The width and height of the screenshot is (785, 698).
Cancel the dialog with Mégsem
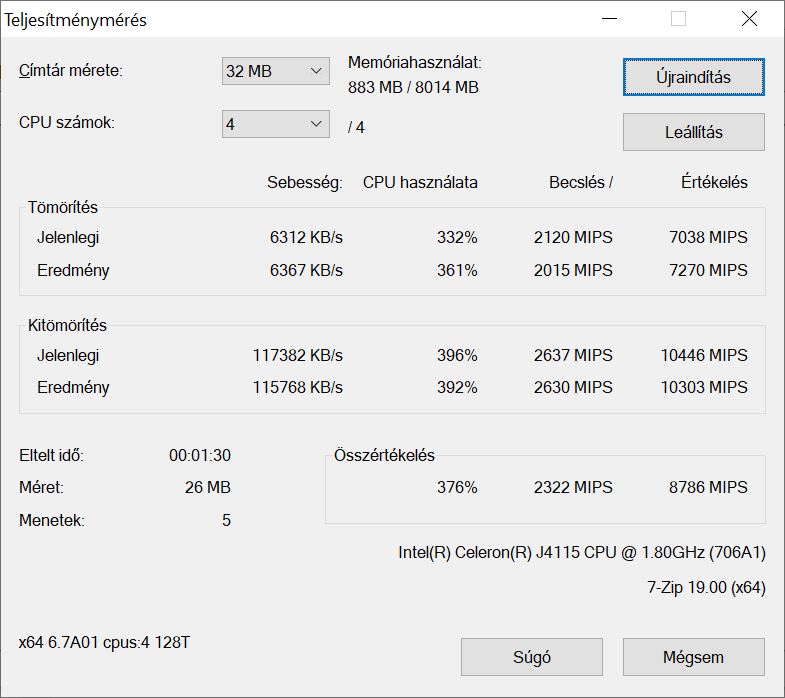point(693,657)
